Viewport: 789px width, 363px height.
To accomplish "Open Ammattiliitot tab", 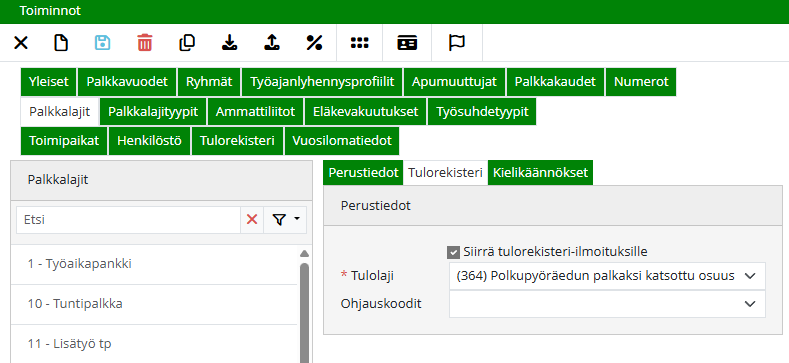I will [255, 112].
